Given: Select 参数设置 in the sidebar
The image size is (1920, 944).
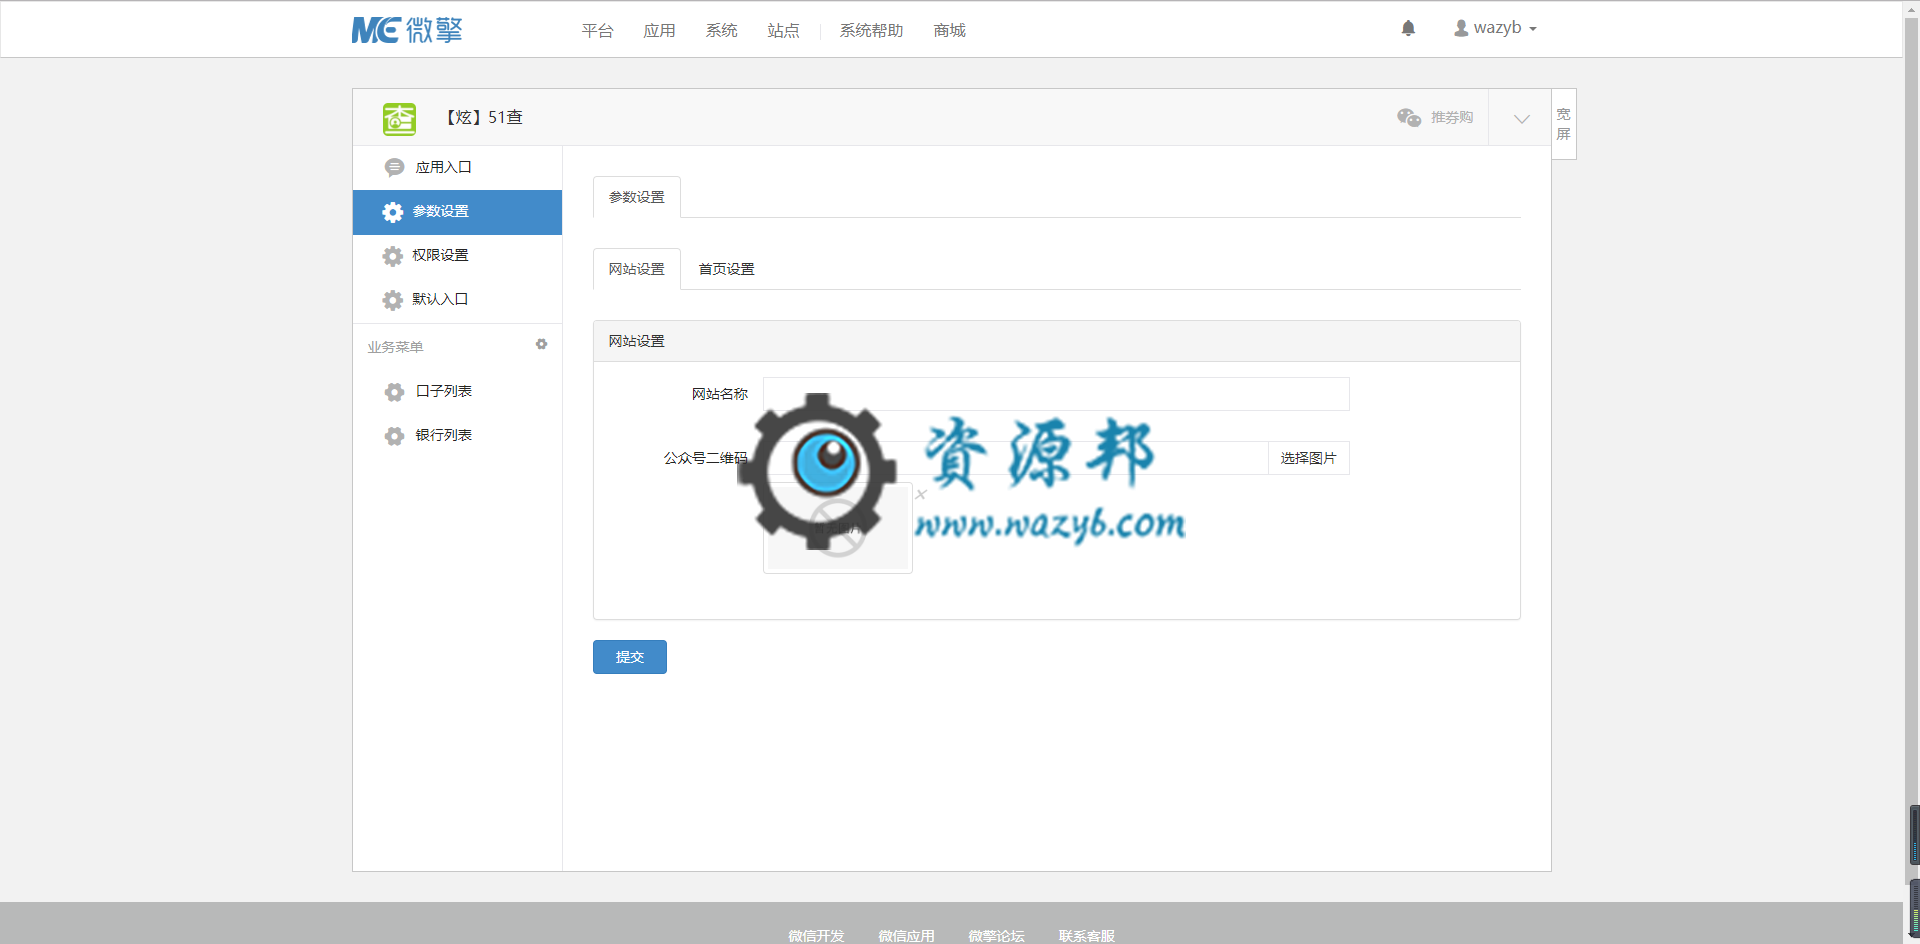Looking at the screenshot, I should coord(457,212).
